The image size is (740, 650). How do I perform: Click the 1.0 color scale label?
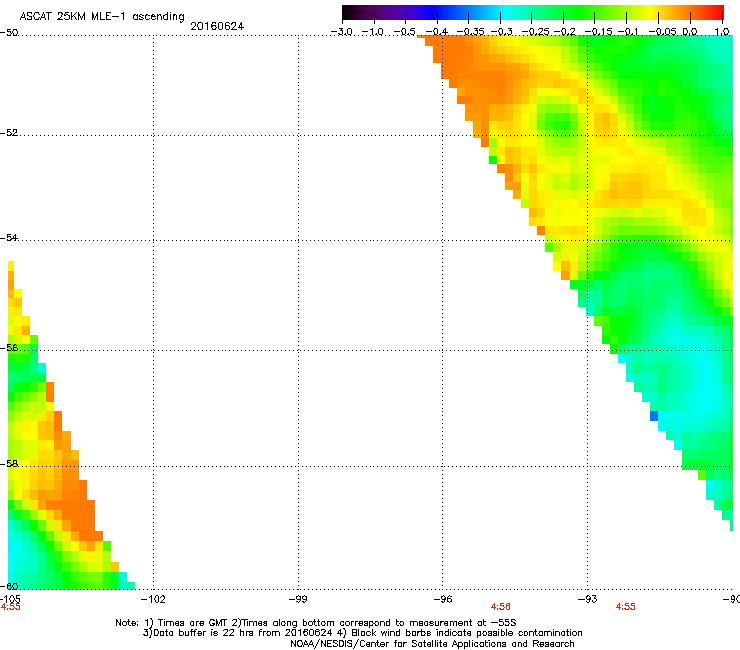(x=722, y=32)
